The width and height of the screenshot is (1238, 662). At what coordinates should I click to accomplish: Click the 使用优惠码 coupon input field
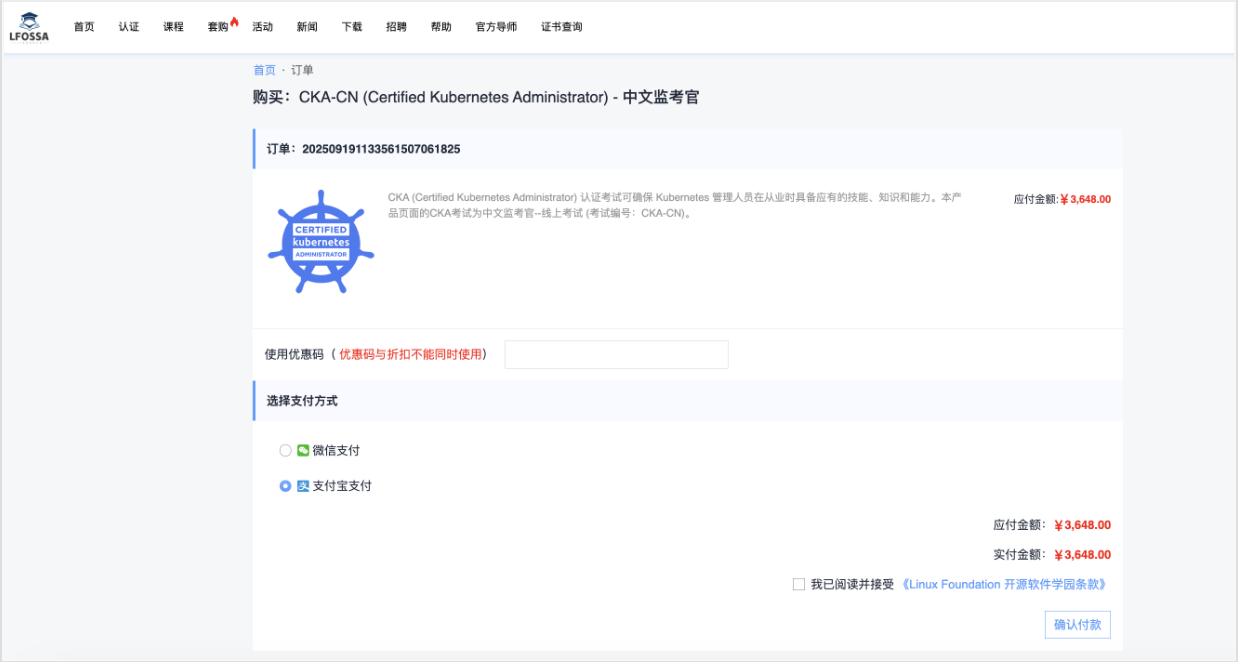[x=616, y=354]
